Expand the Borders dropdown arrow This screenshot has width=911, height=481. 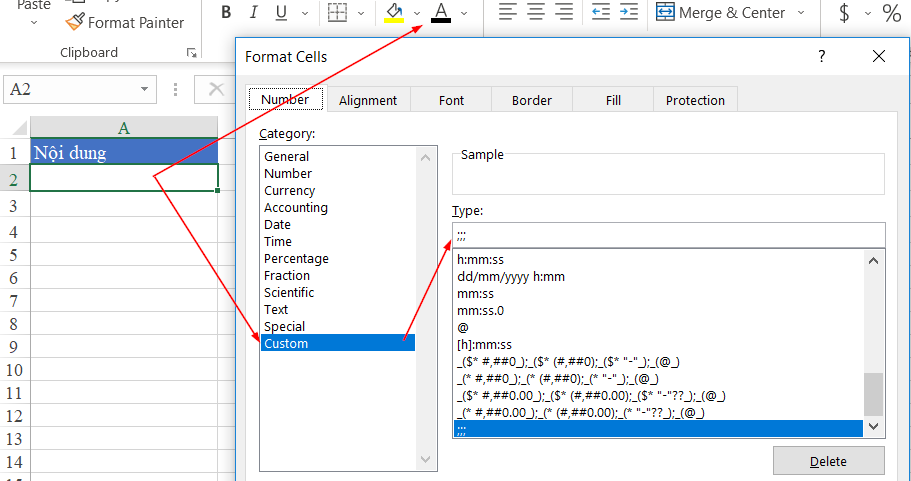[x=361, y=13]
